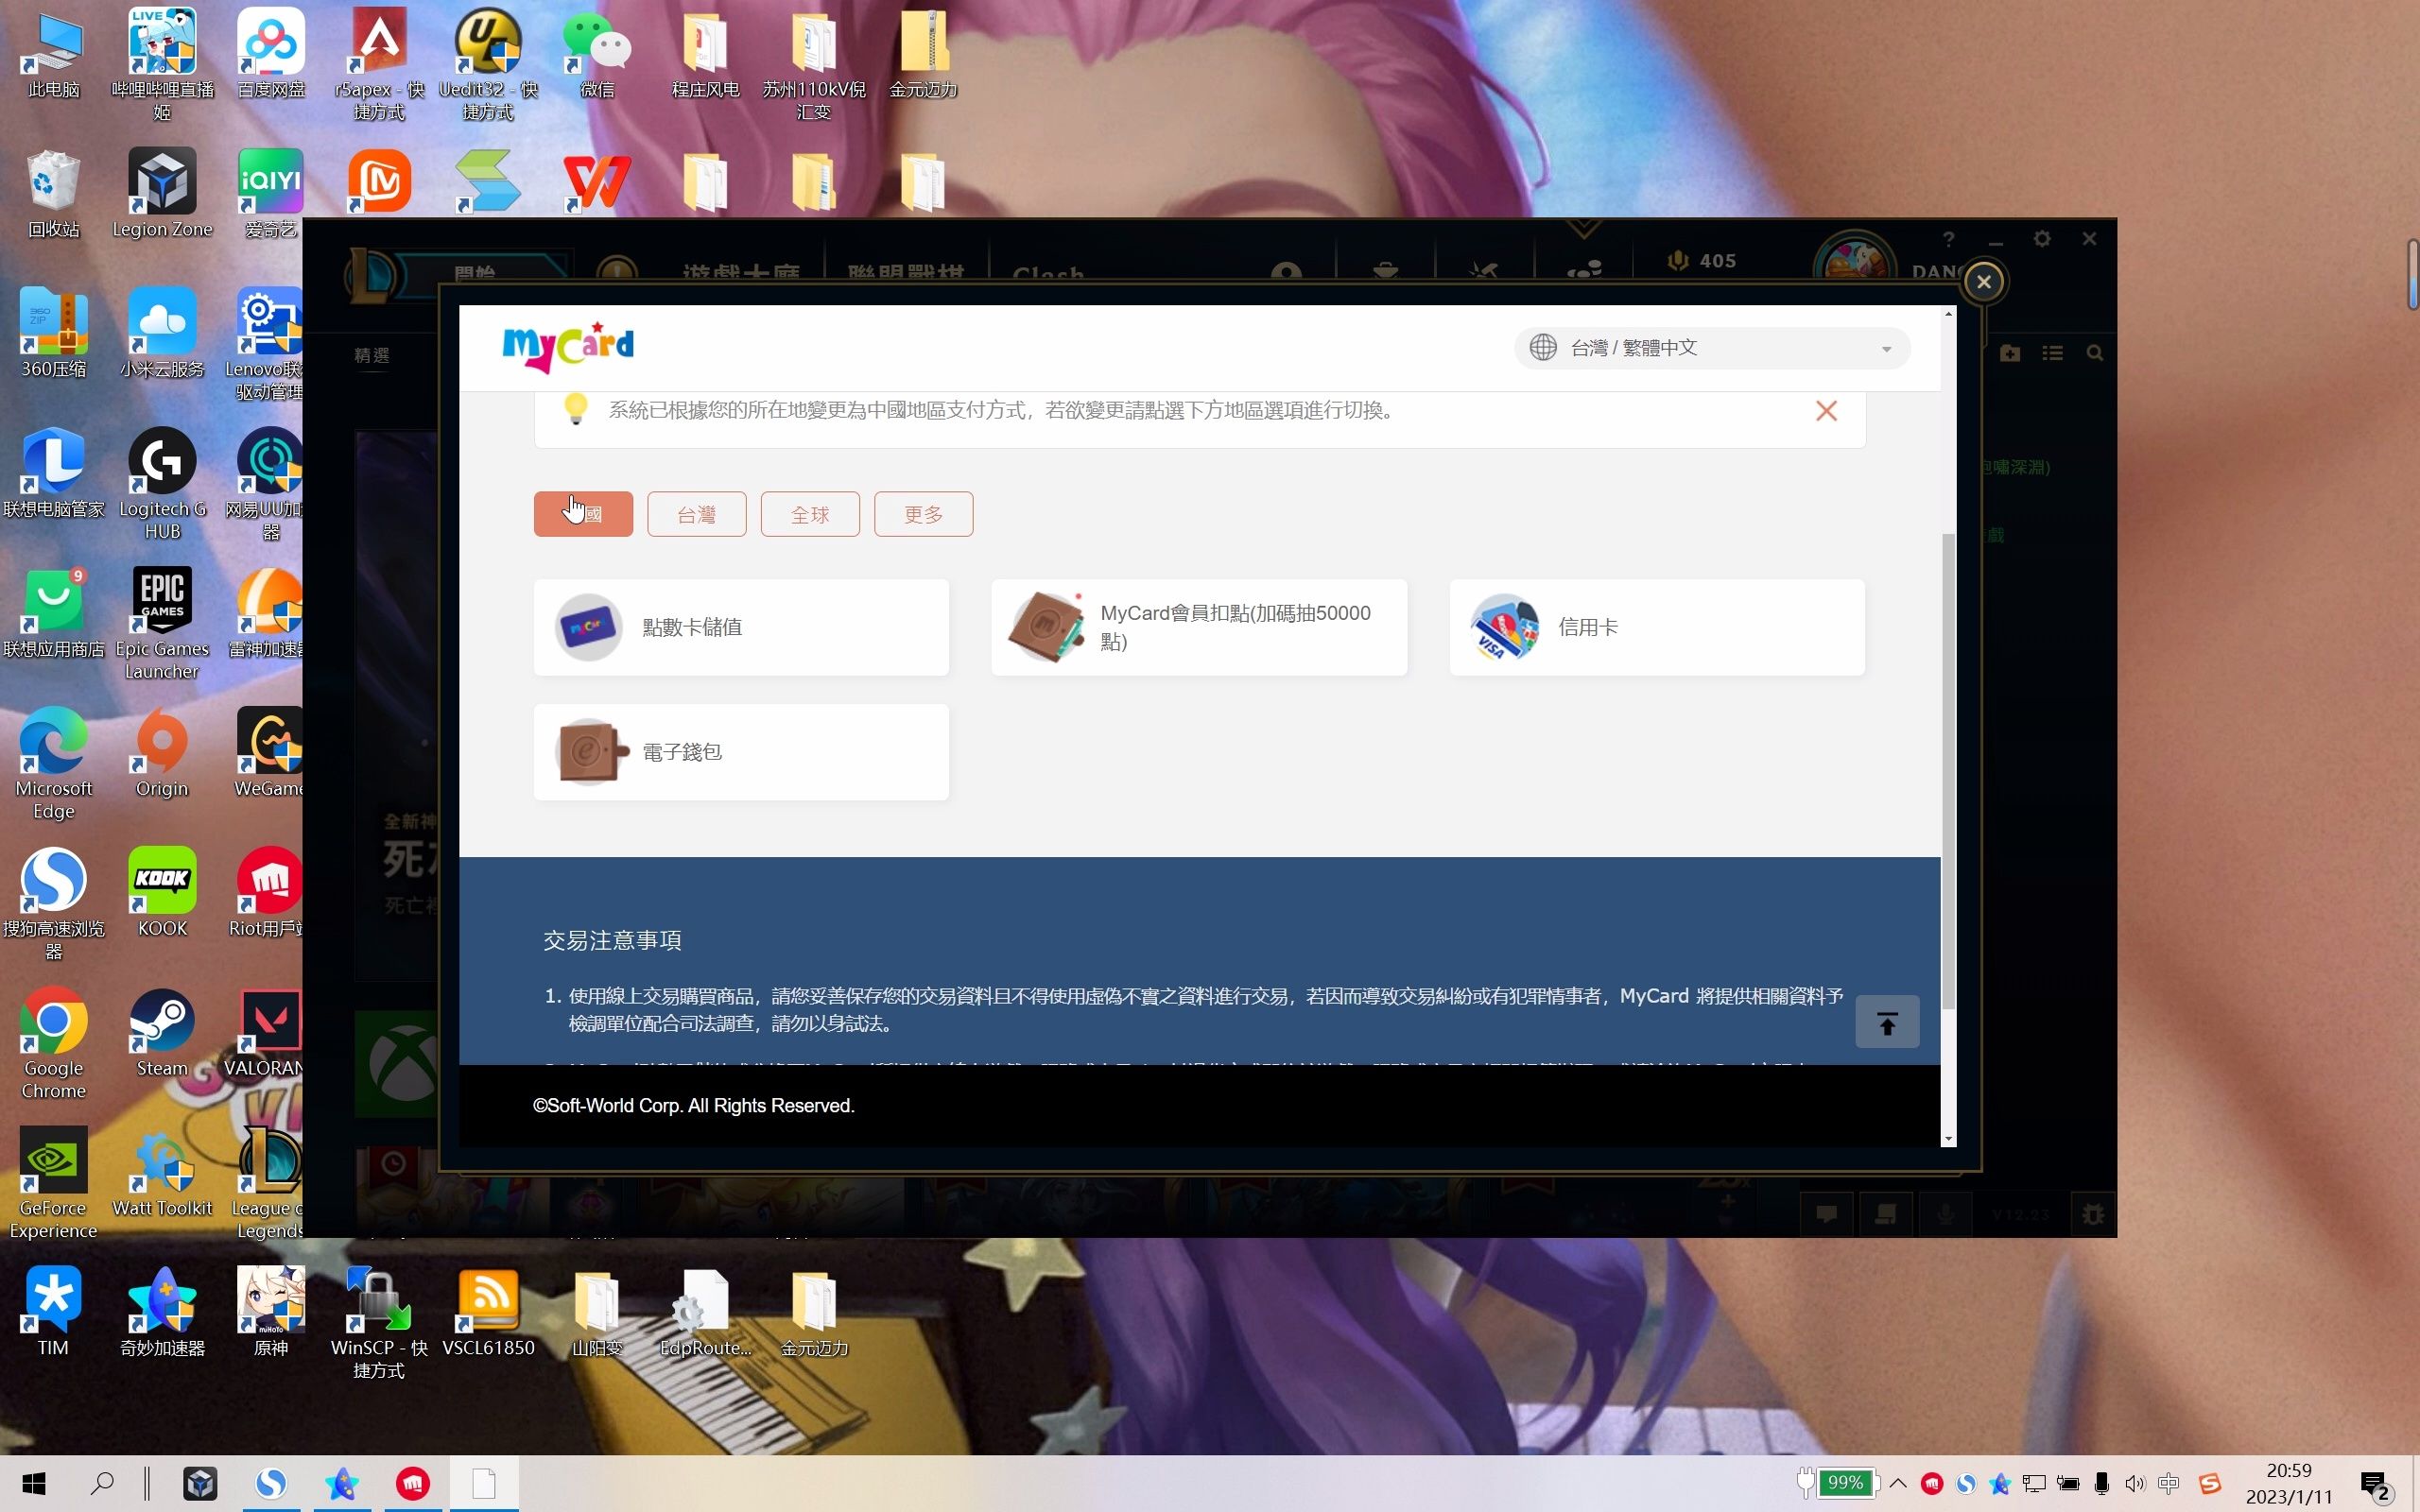The width and height of the screenshot is (2420, 1512).
Task: Open 此电脑 desktop icon
Action: pyautogui.click(x=54, y=55)
